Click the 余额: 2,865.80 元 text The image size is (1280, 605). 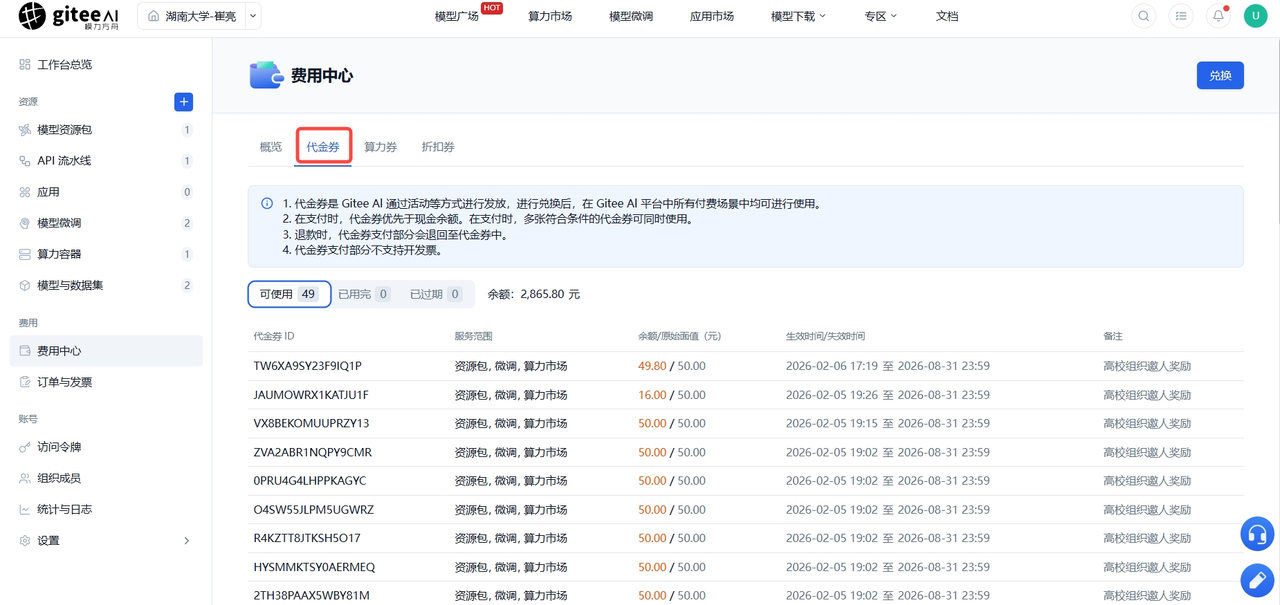(534, 294)
